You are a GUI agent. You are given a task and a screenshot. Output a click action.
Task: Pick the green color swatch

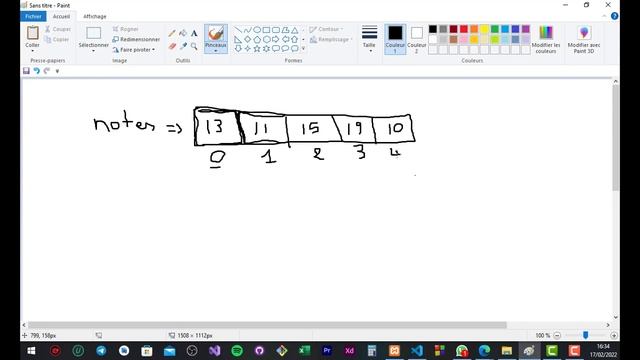click(x=495, y=29)
